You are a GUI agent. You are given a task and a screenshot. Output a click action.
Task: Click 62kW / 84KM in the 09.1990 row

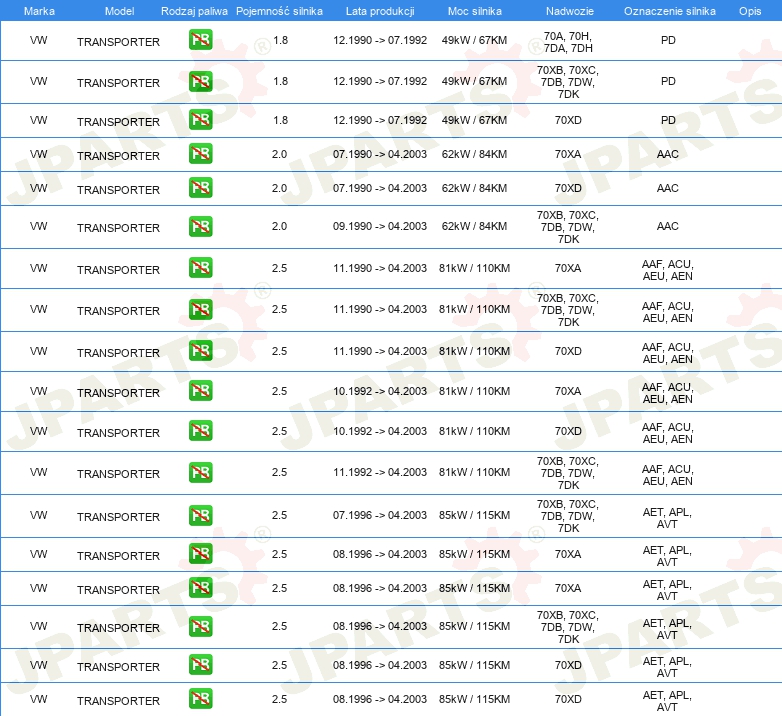474,226
